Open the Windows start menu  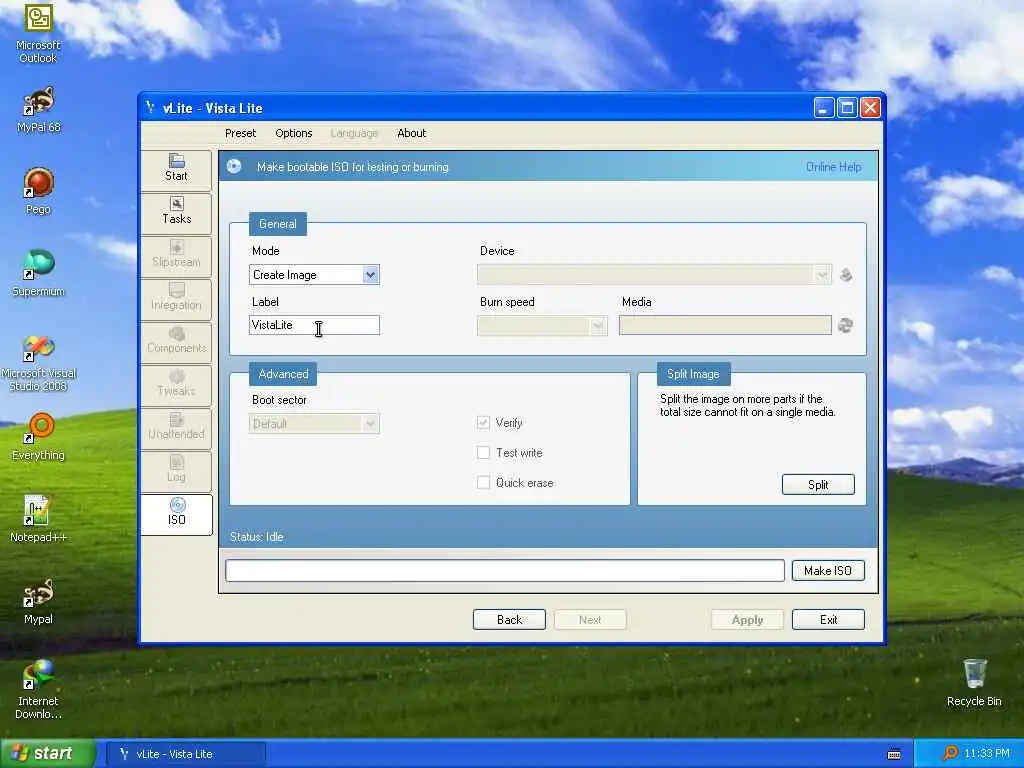click(47, 754)
